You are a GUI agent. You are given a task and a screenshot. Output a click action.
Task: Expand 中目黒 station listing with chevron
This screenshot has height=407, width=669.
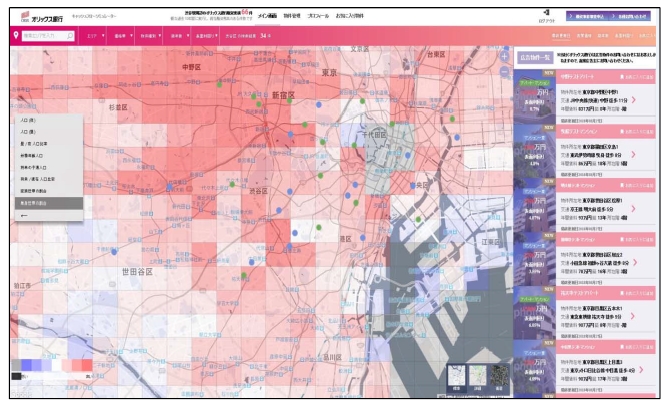pyautogui.click(x=641, y=370)
